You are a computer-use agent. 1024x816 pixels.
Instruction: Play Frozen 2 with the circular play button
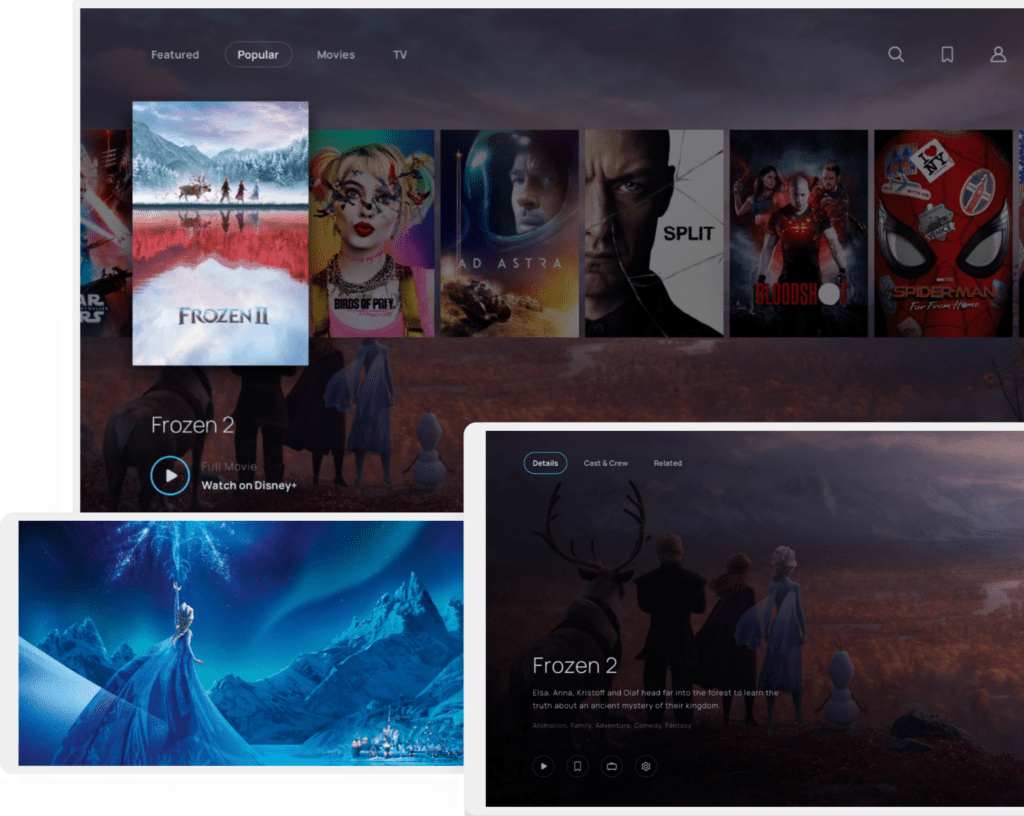coord(170,475)
